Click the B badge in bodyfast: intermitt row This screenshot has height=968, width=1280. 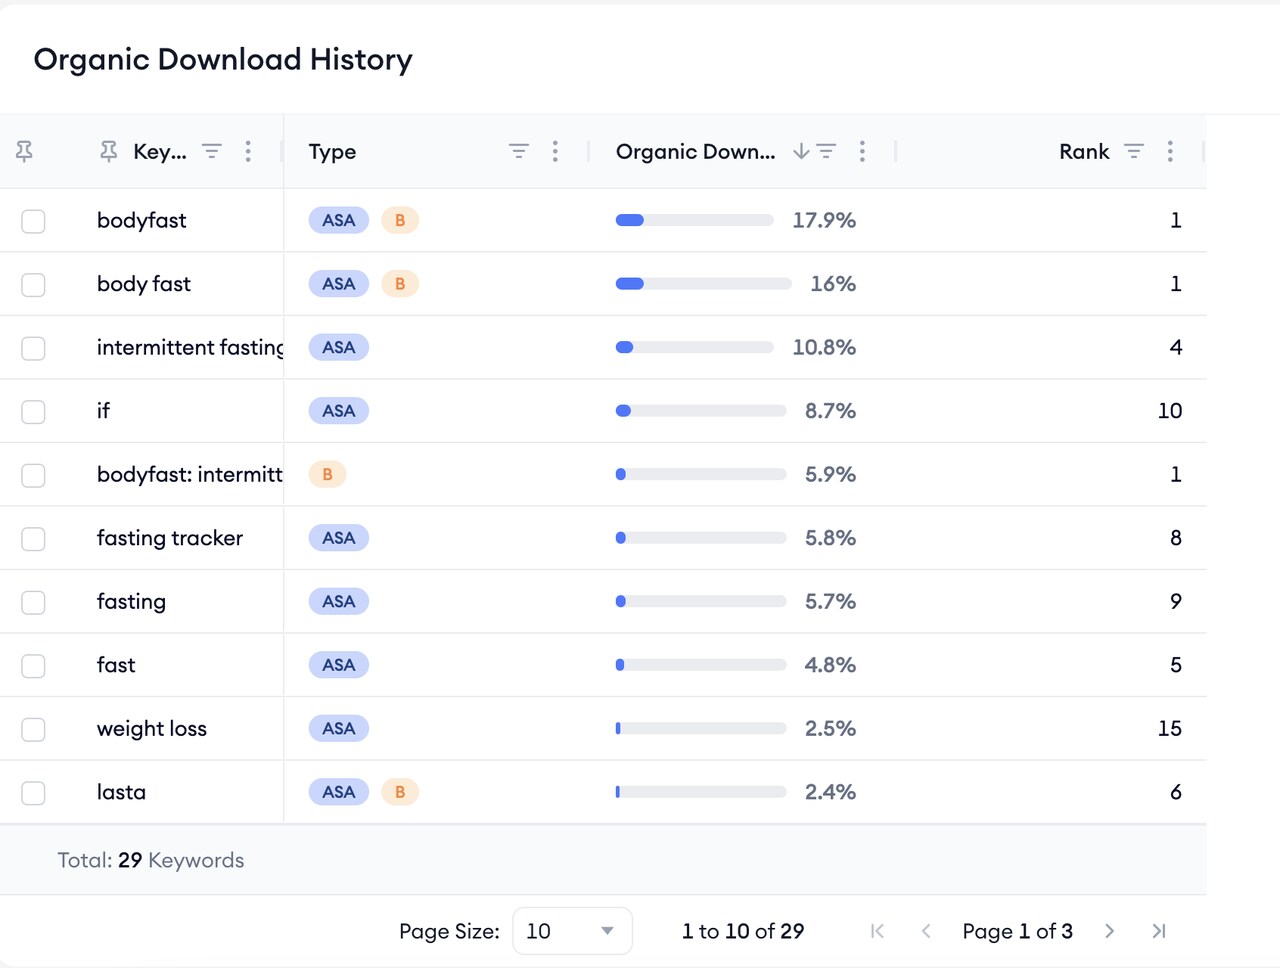(327, 474)
